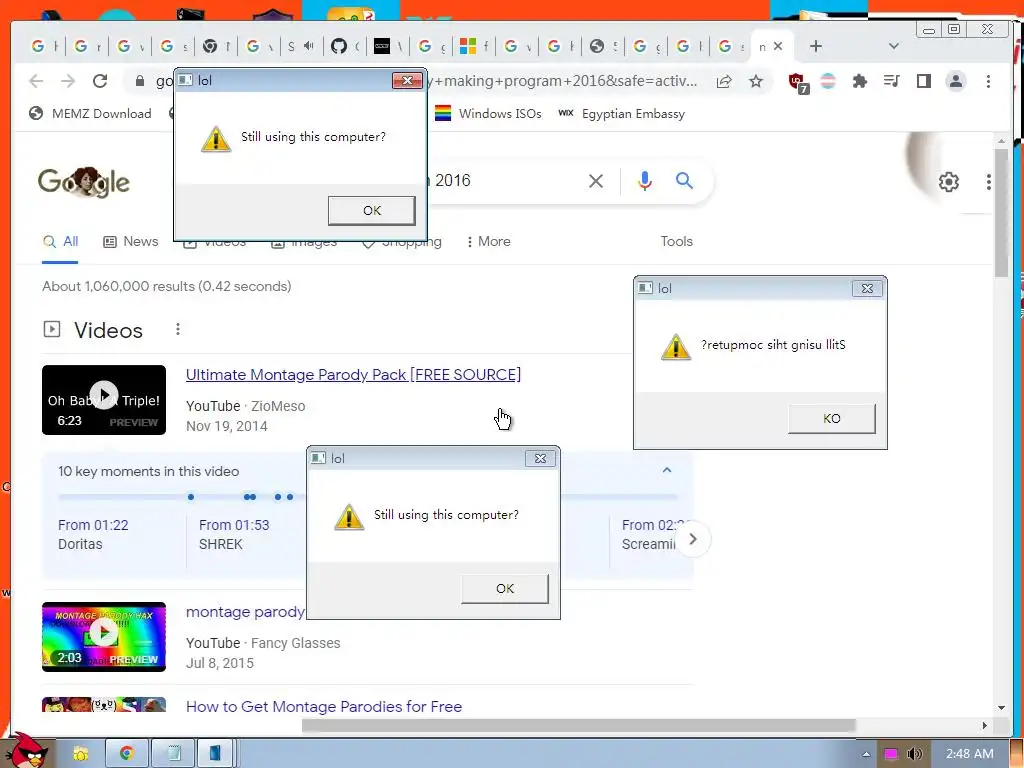Close the active Chrome tab
Viewport: 1024px width, 768px height.
coord(778,46)
